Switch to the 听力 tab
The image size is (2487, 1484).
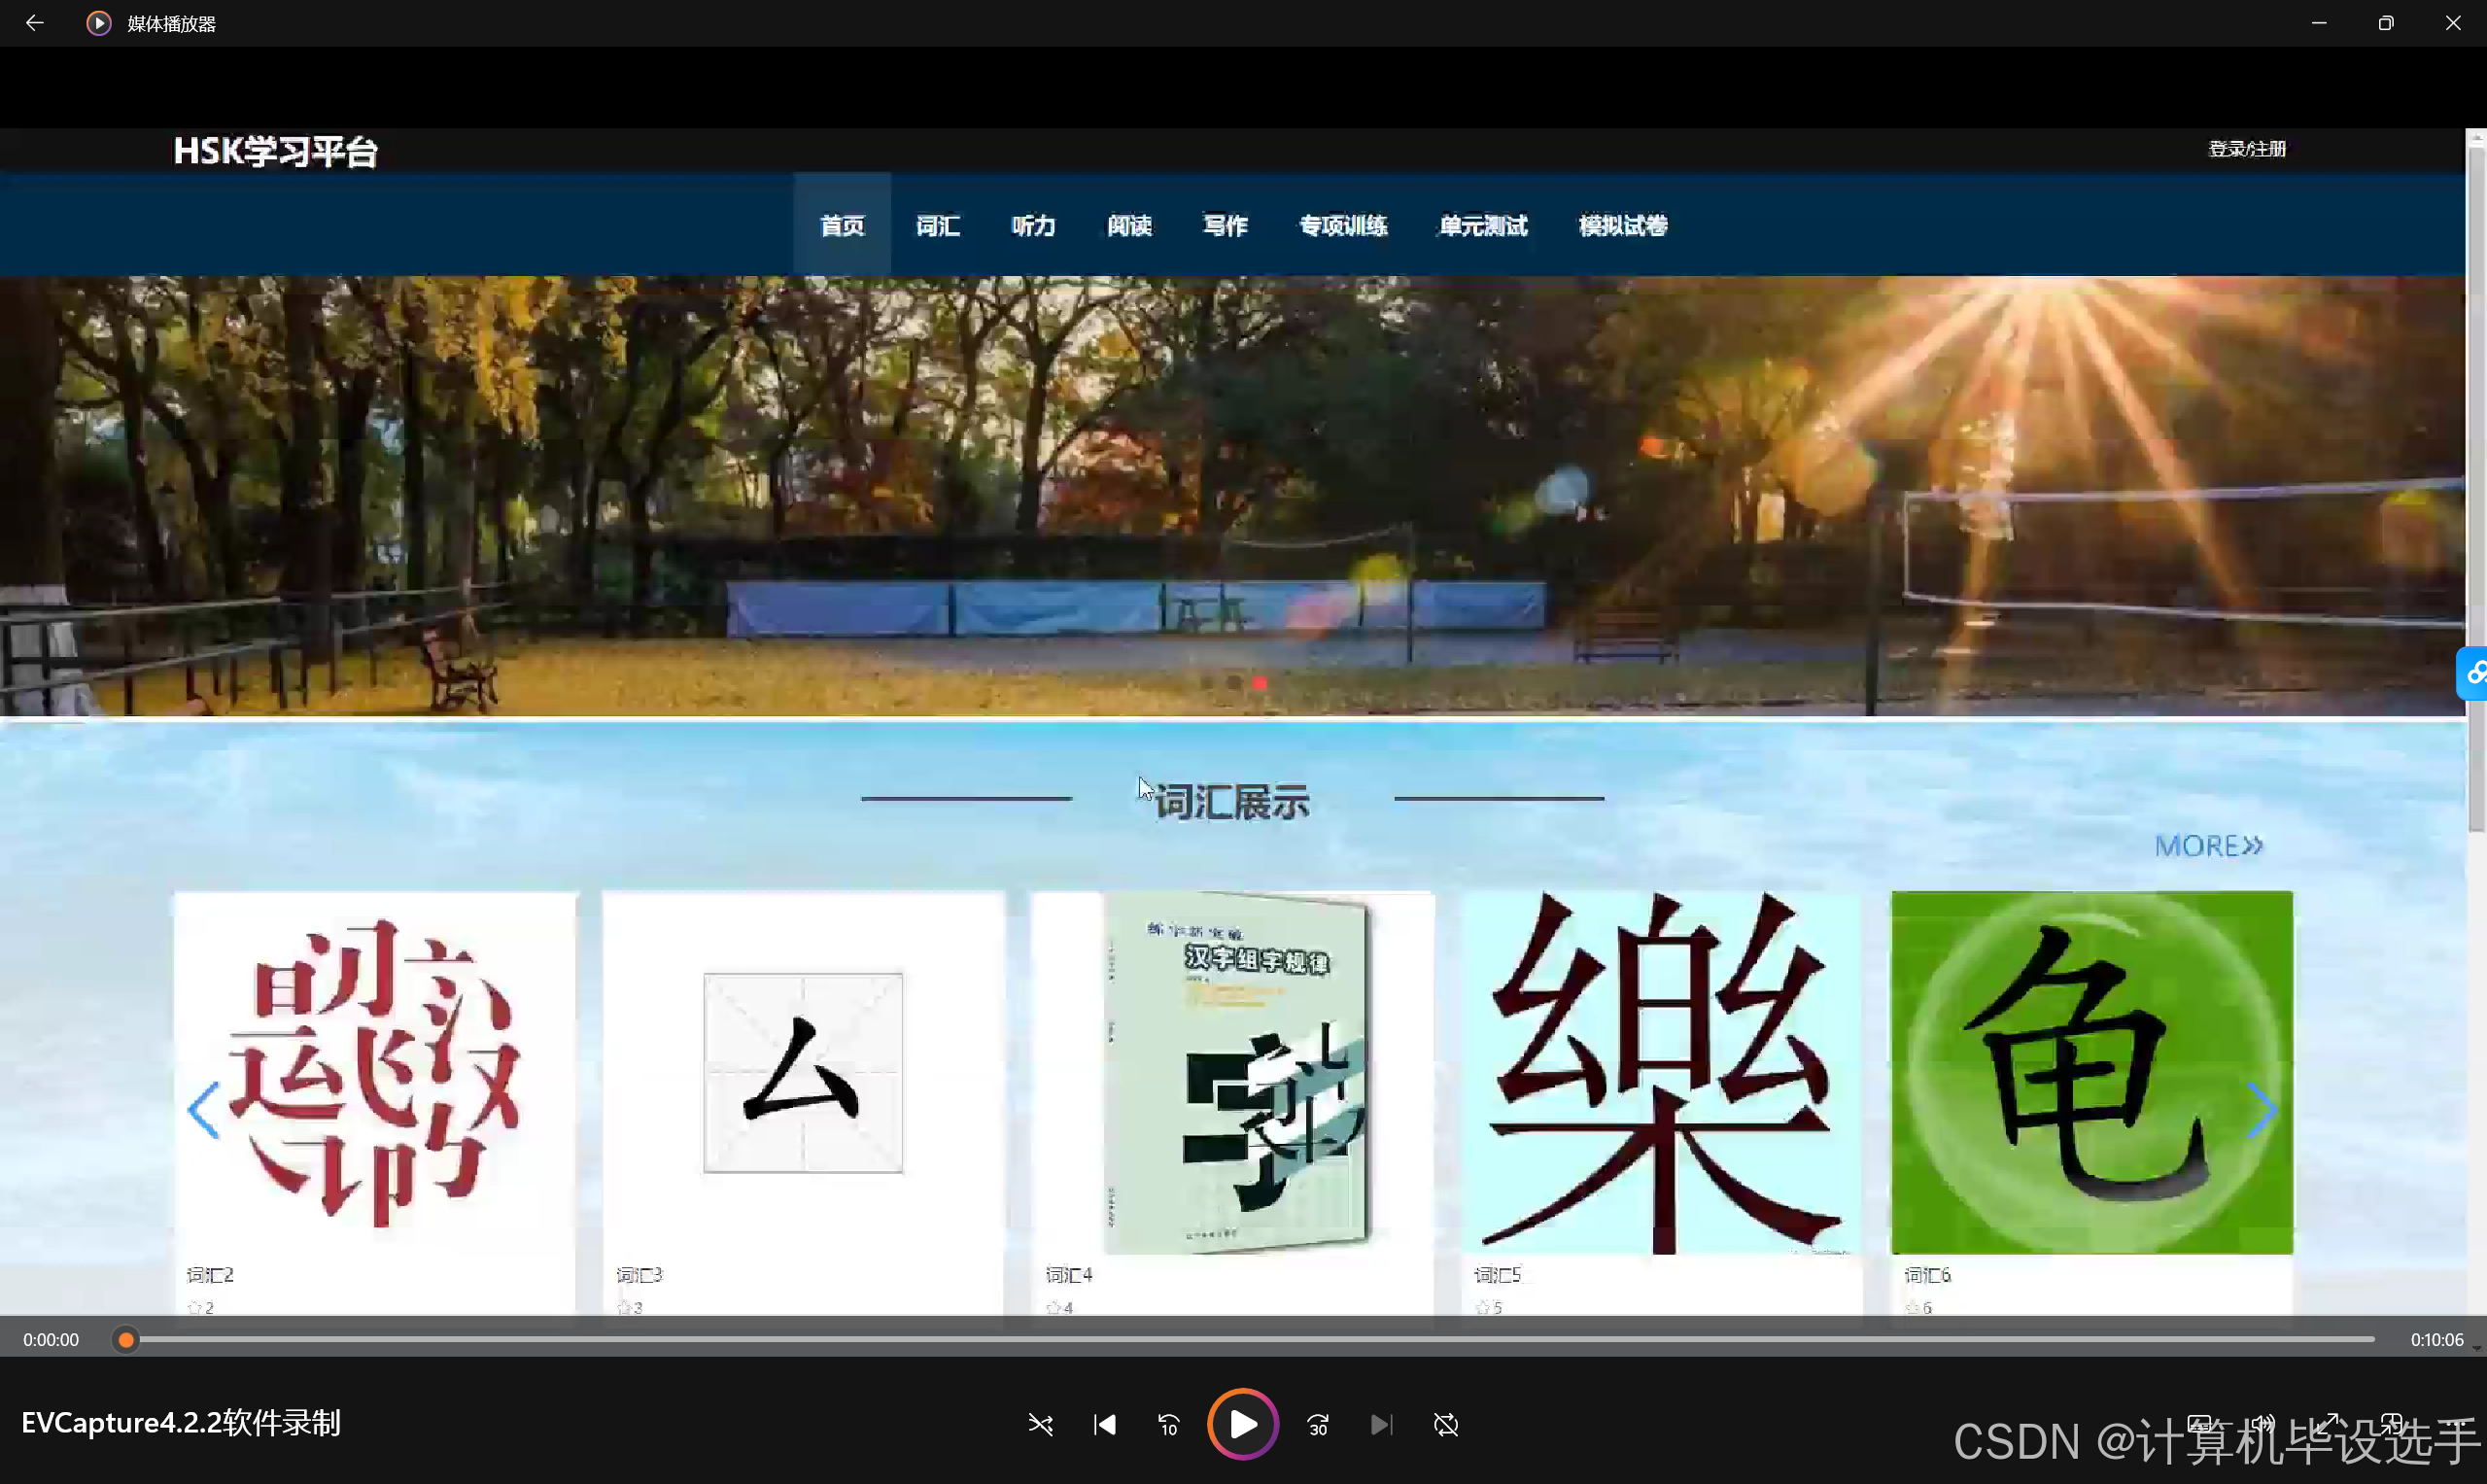pyautogui.click(x=1033, y=226)
